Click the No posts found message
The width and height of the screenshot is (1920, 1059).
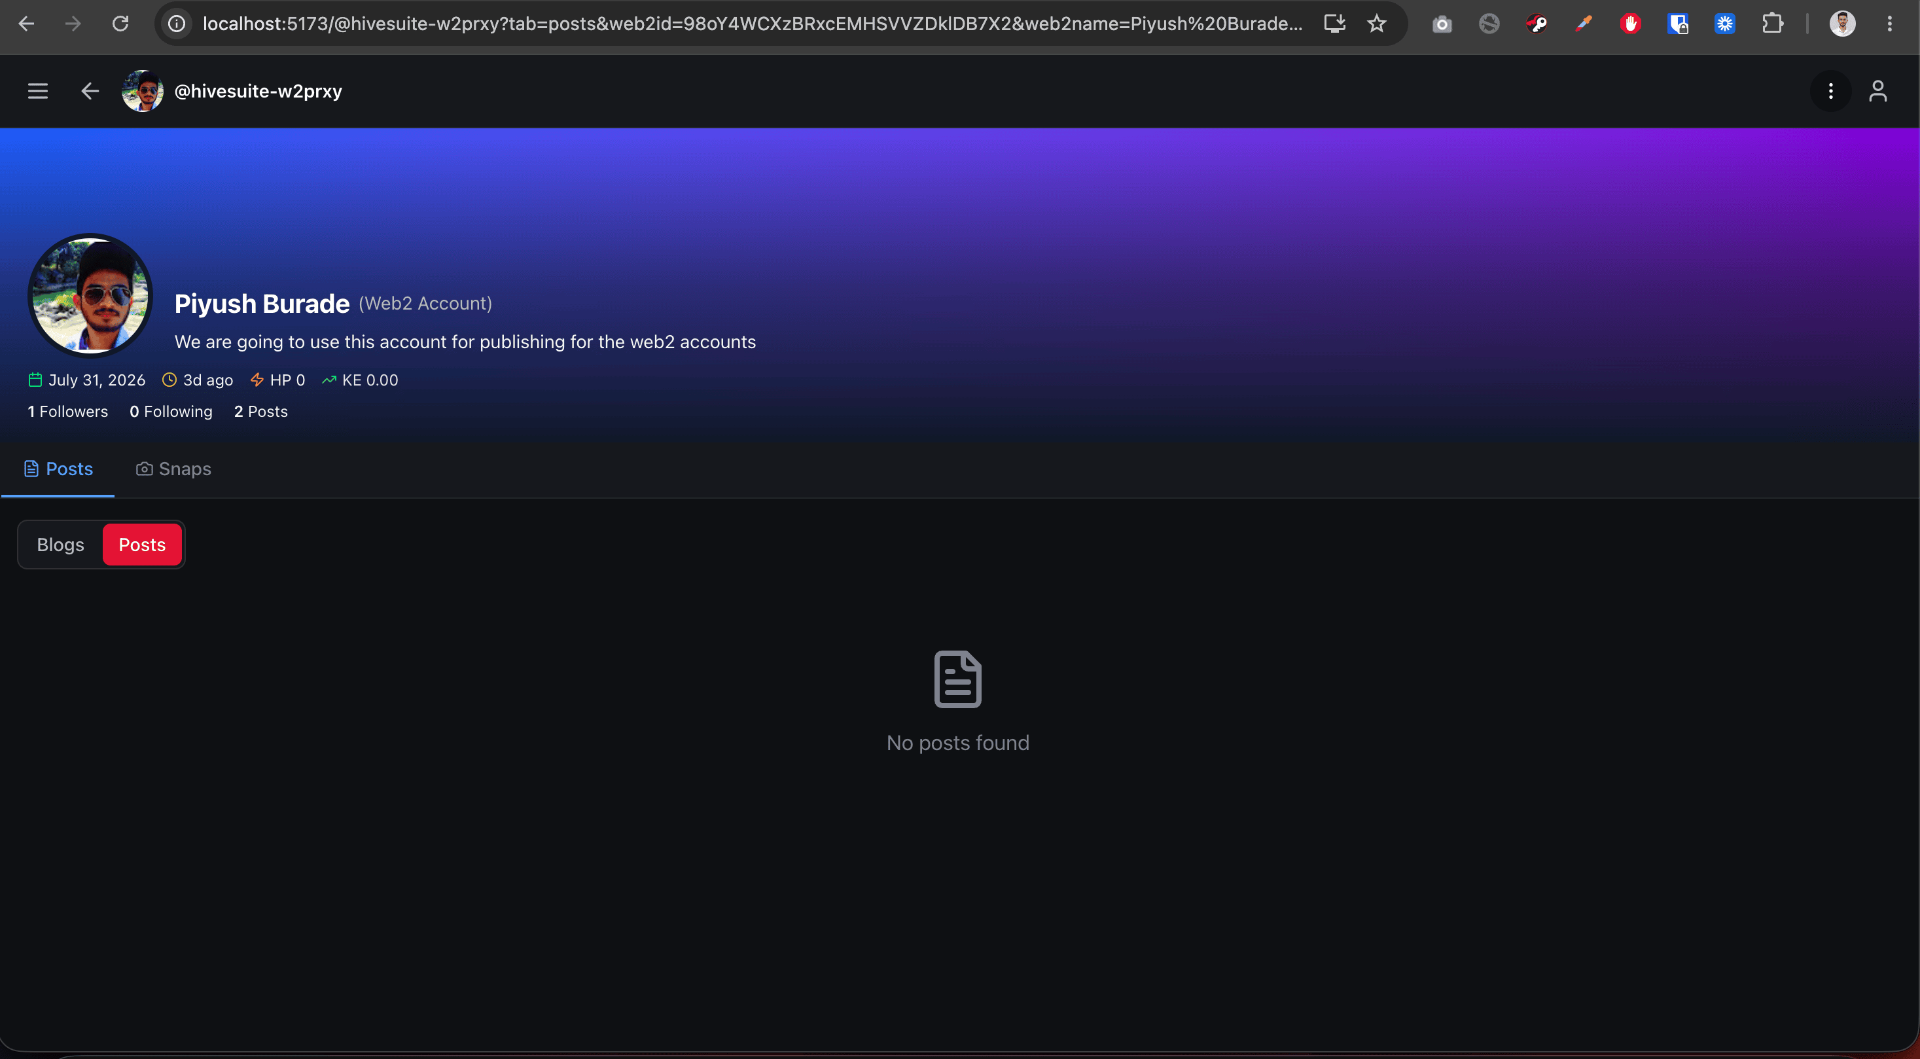pos(958,743)
